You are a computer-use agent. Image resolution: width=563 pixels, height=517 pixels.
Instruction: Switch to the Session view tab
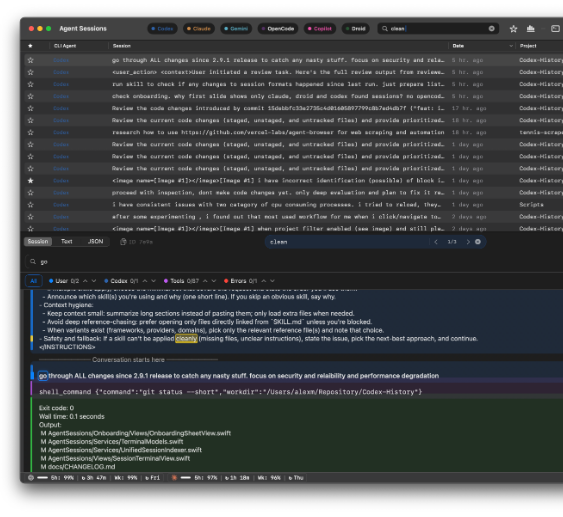pos(38,242)
